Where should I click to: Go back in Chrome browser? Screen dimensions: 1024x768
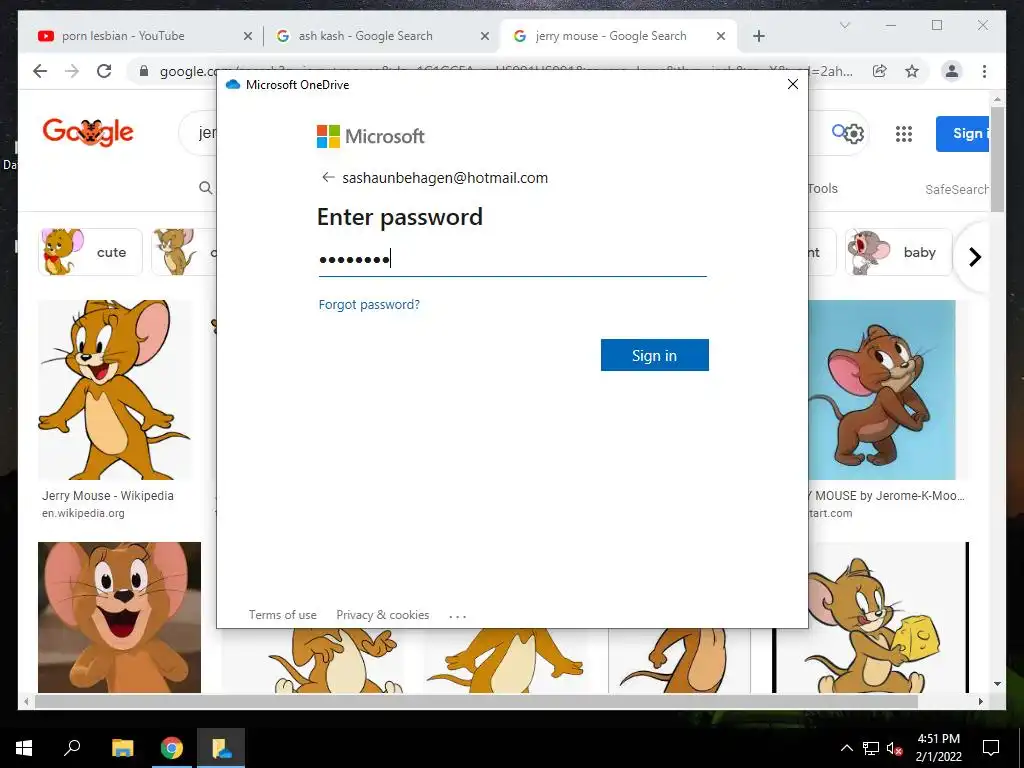pyautogui.click(x=40, y=71)
